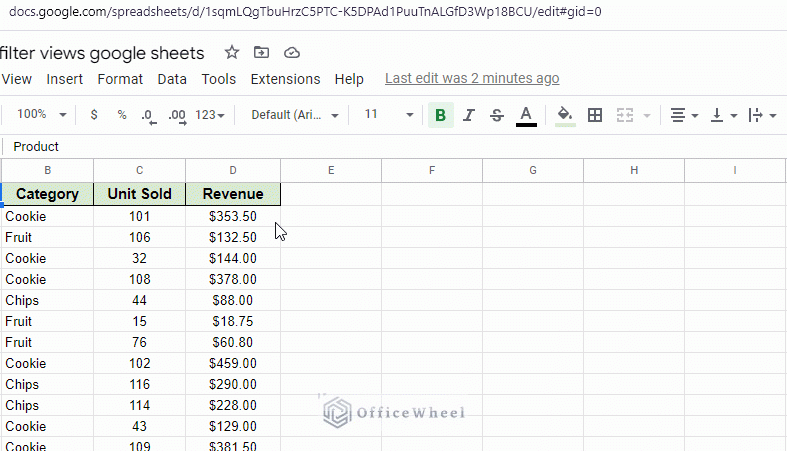Click the document title filter views google sheets

tap(102, 53)
